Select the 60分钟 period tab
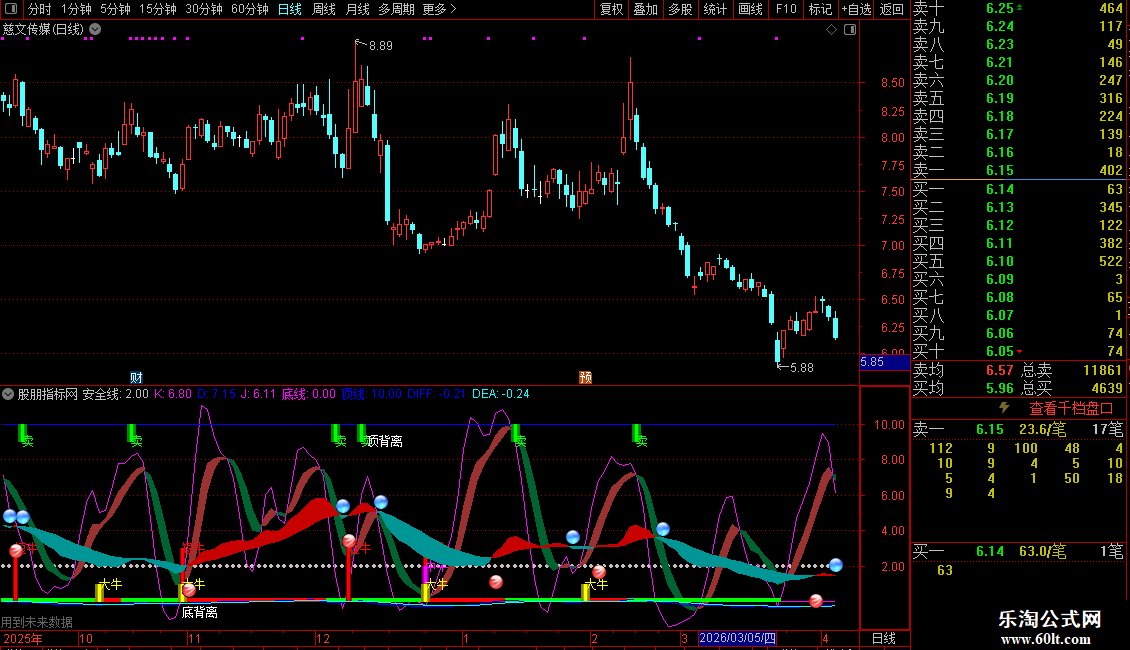Viewport: 1130px width, 650px height. [x=250, y=9]
